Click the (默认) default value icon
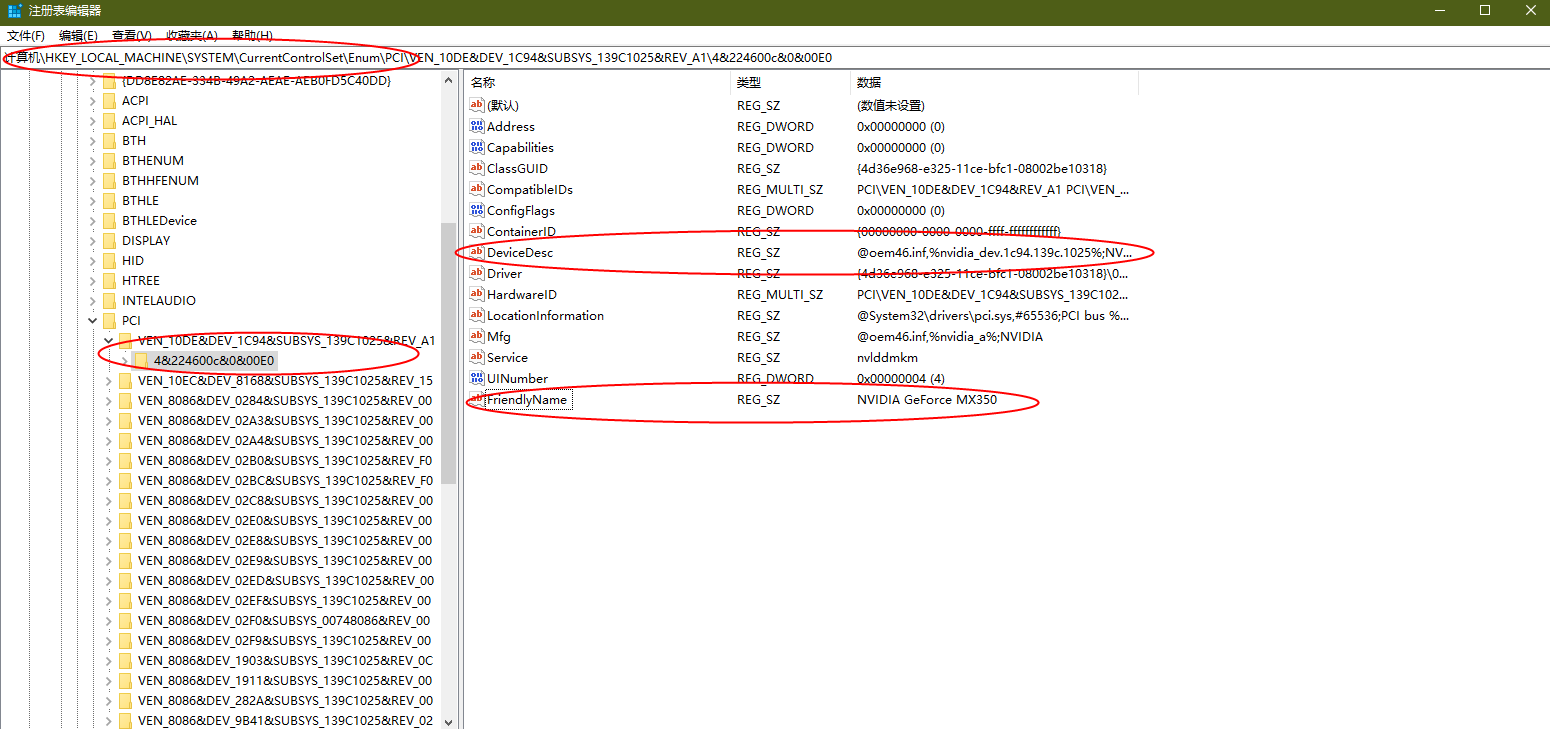Image resolution: width=1550 pixels, height=729 pixels. (477, 105)
